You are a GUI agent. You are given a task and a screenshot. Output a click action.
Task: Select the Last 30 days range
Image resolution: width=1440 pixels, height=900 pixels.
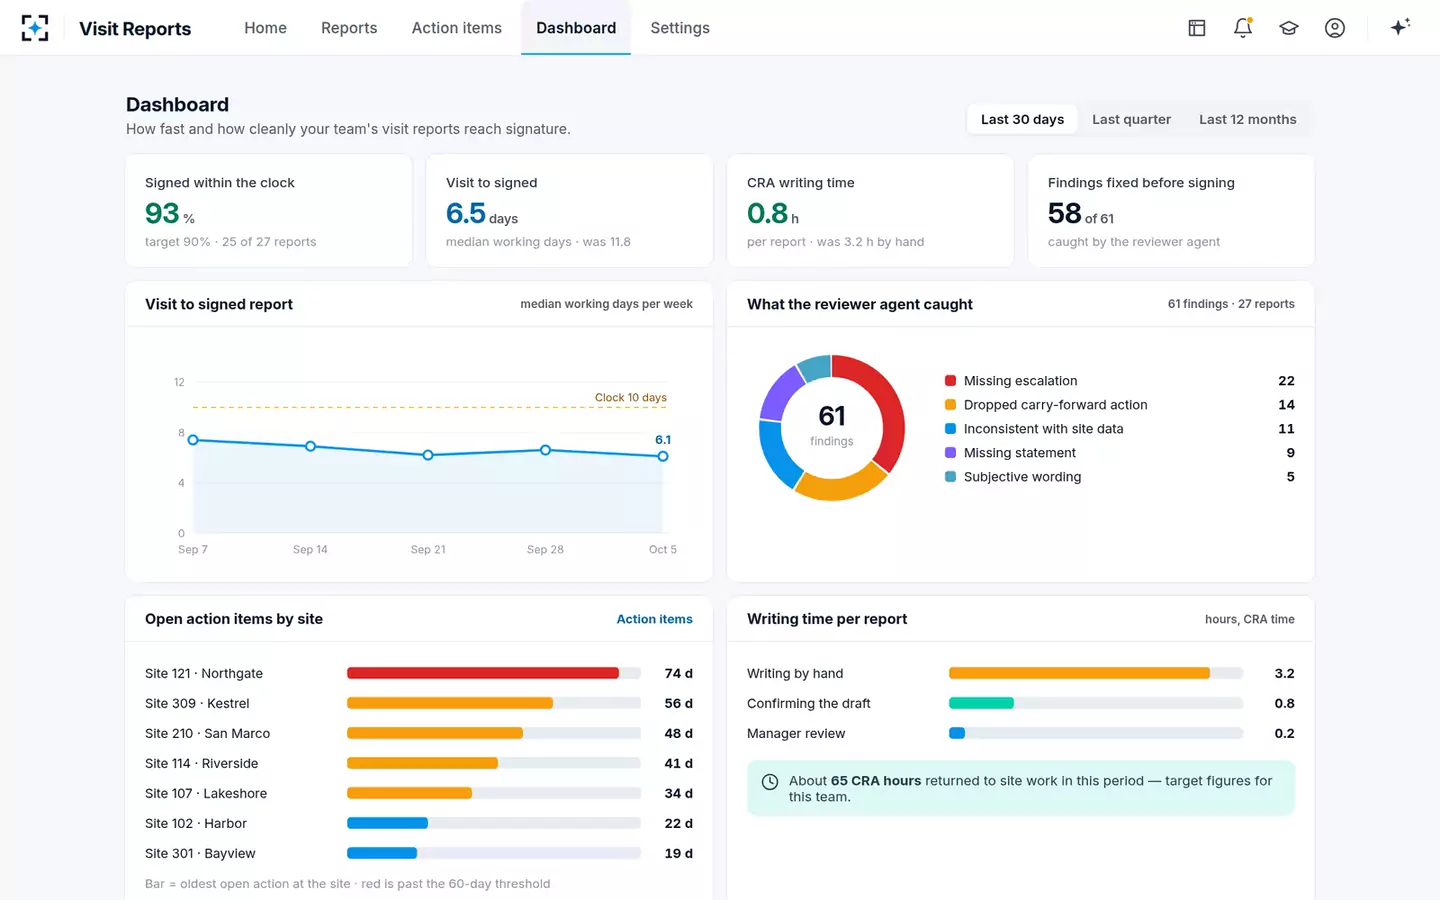(x=1022, y=119)
